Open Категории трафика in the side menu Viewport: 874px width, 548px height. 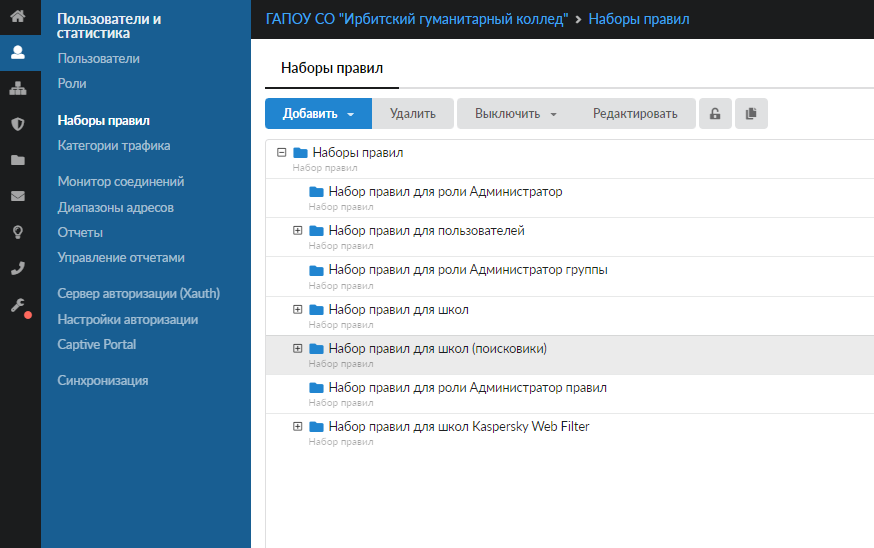114,146
